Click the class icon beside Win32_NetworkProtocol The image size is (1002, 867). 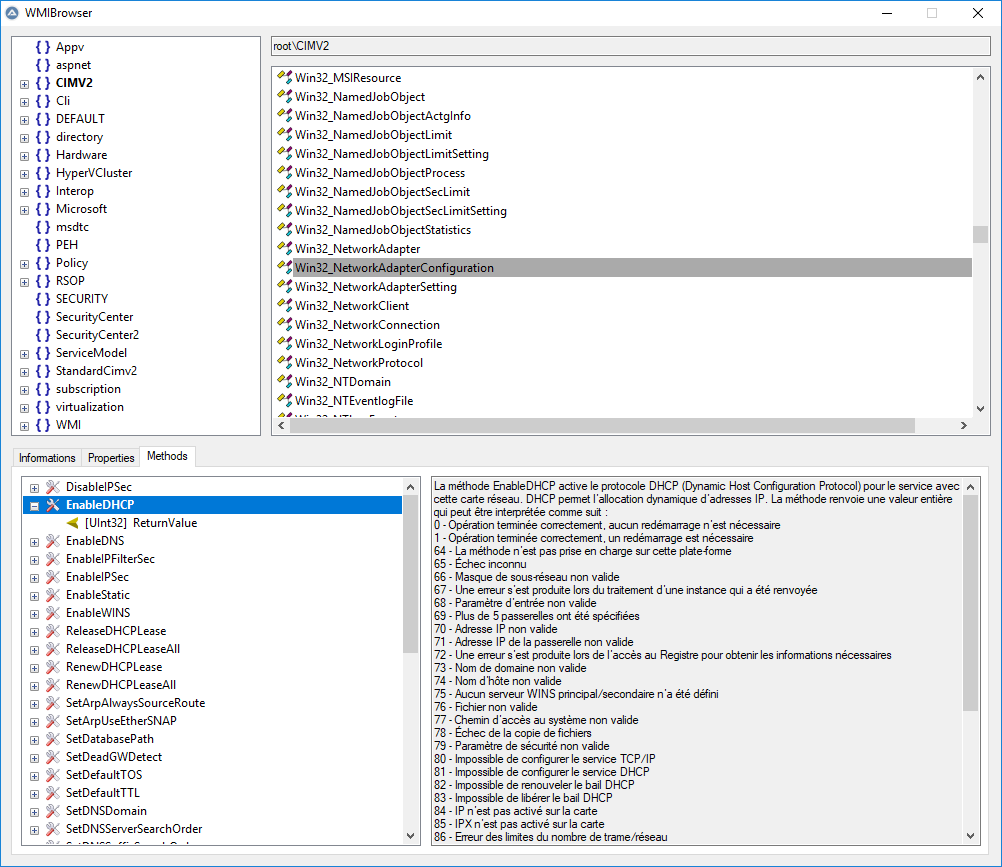284,362
